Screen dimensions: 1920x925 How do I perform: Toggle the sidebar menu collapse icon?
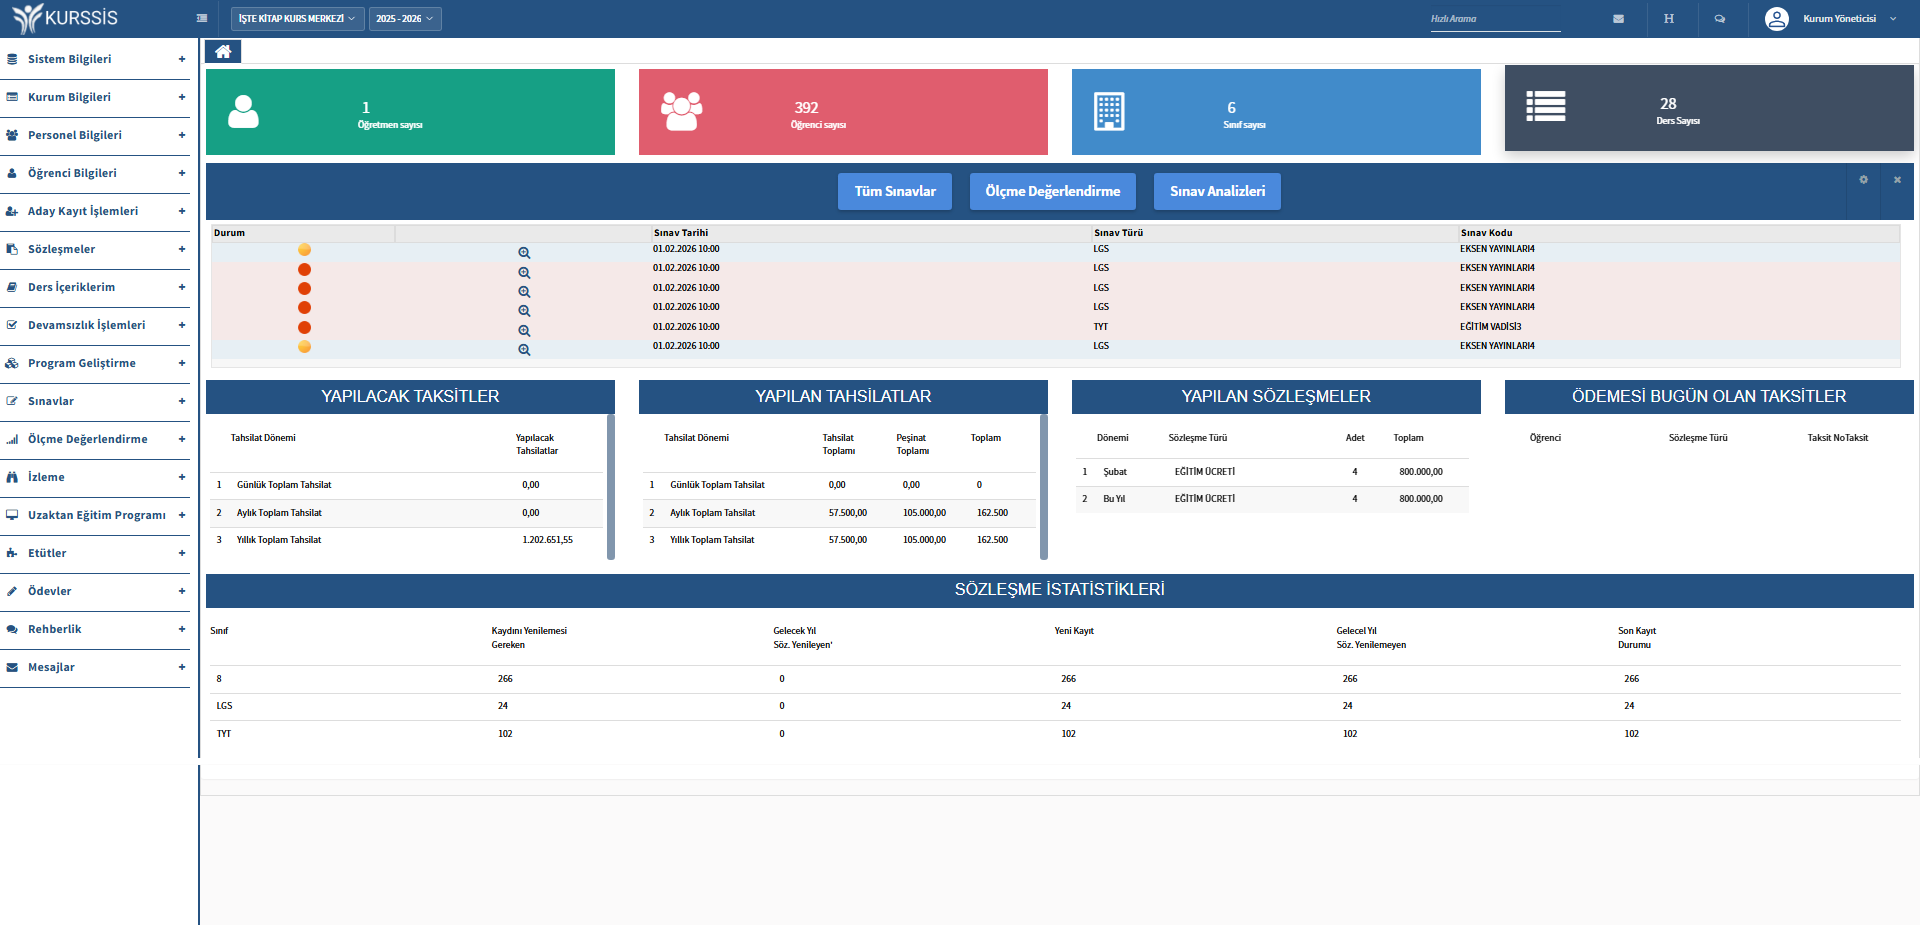point(202,19)
